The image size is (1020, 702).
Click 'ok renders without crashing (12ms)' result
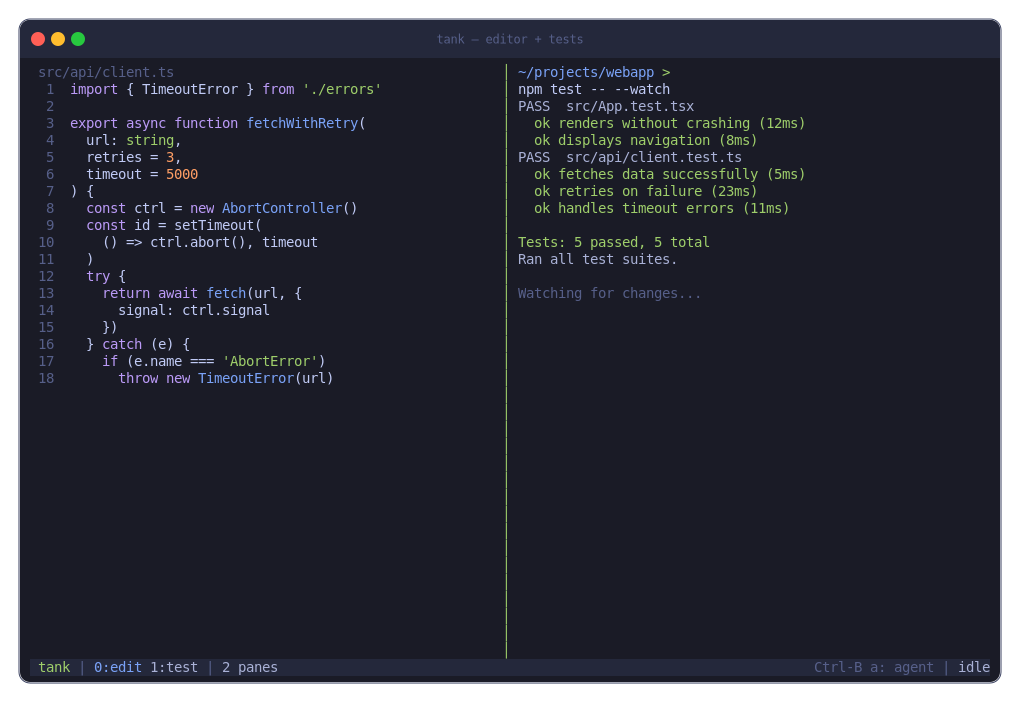tap(669, 123)
